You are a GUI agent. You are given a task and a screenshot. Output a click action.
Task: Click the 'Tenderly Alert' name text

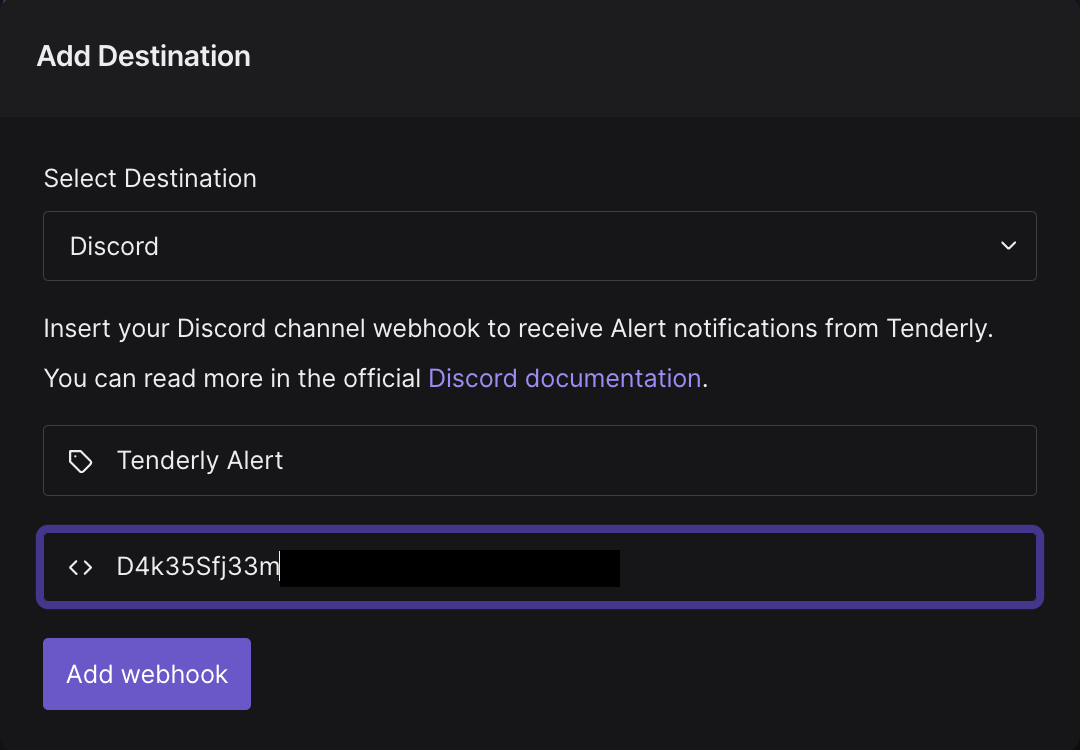coord(200,460)
